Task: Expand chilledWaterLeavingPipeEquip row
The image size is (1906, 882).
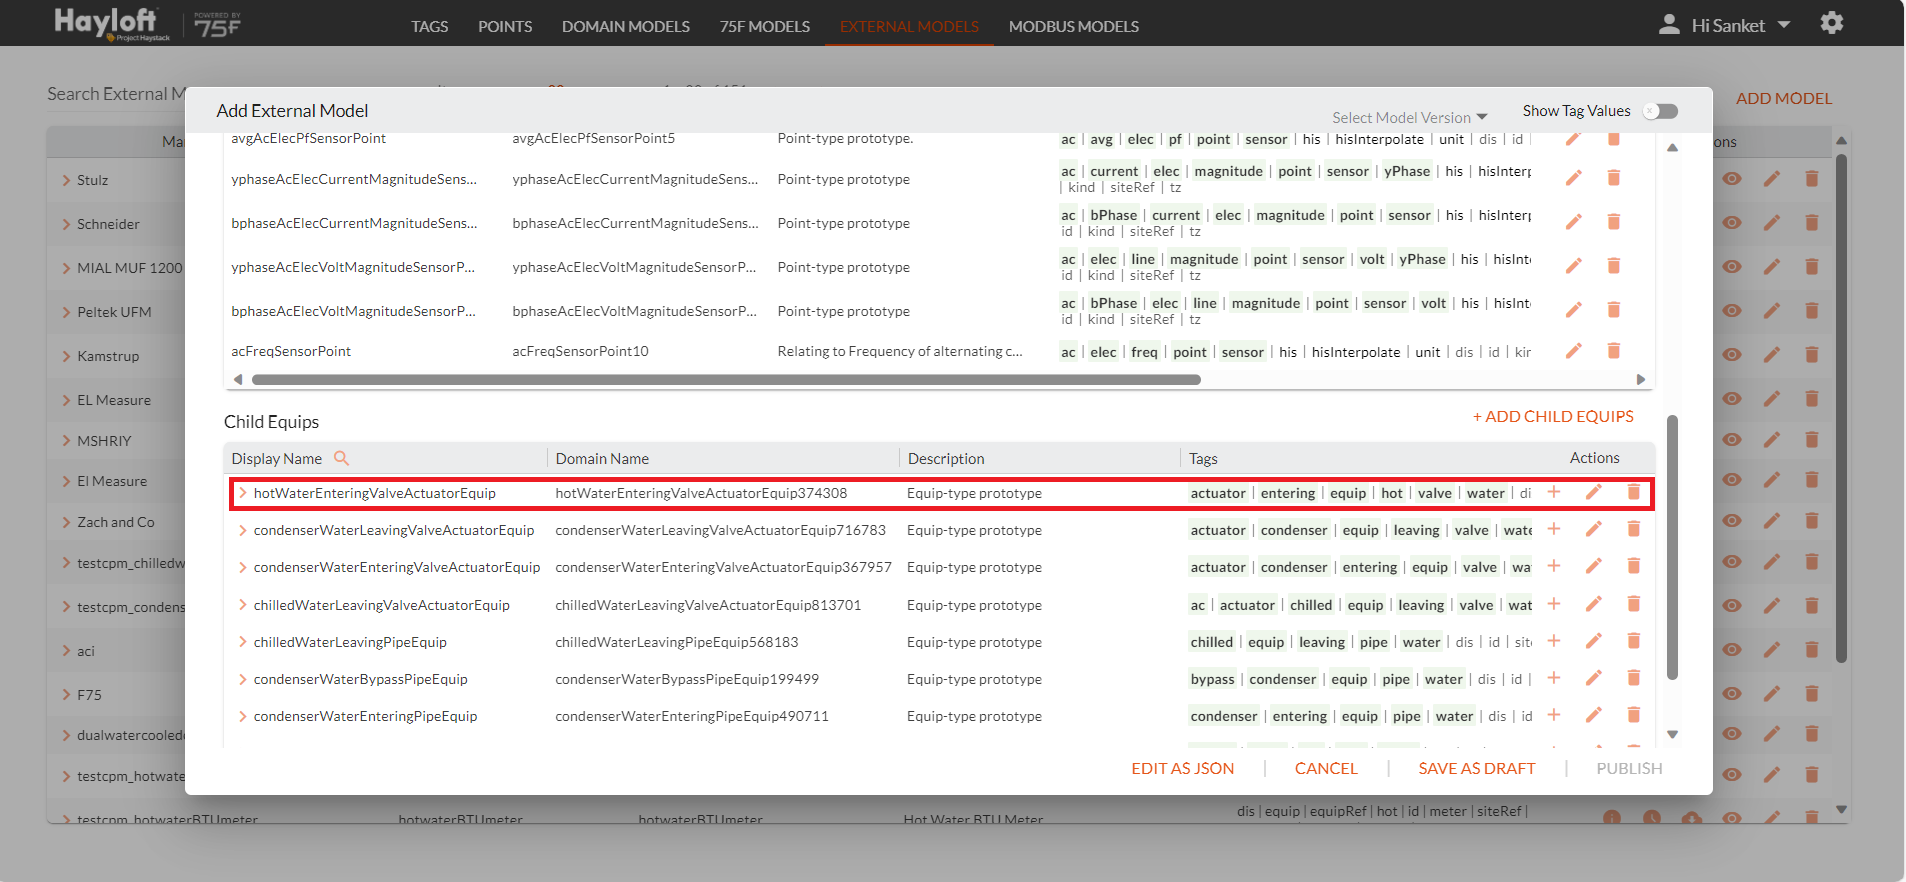Action: tap(243, 642)
